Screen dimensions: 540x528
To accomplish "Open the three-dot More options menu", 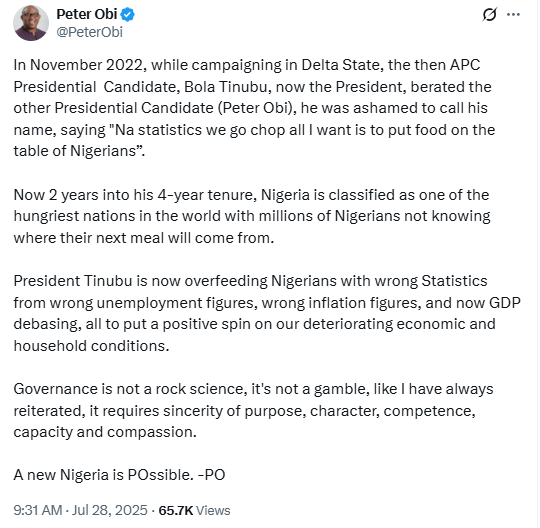I will click(513, 14).
